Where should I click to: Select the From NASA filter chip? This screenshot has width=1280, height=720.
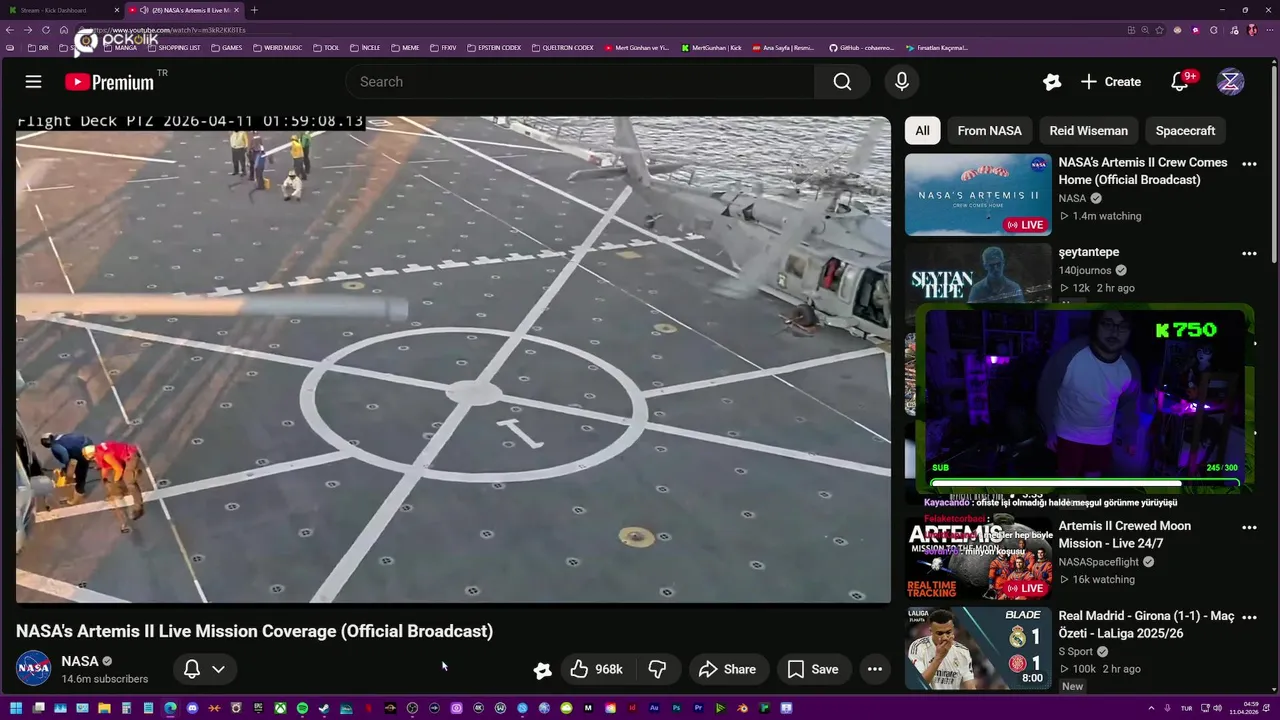click(x=989, y=131)
